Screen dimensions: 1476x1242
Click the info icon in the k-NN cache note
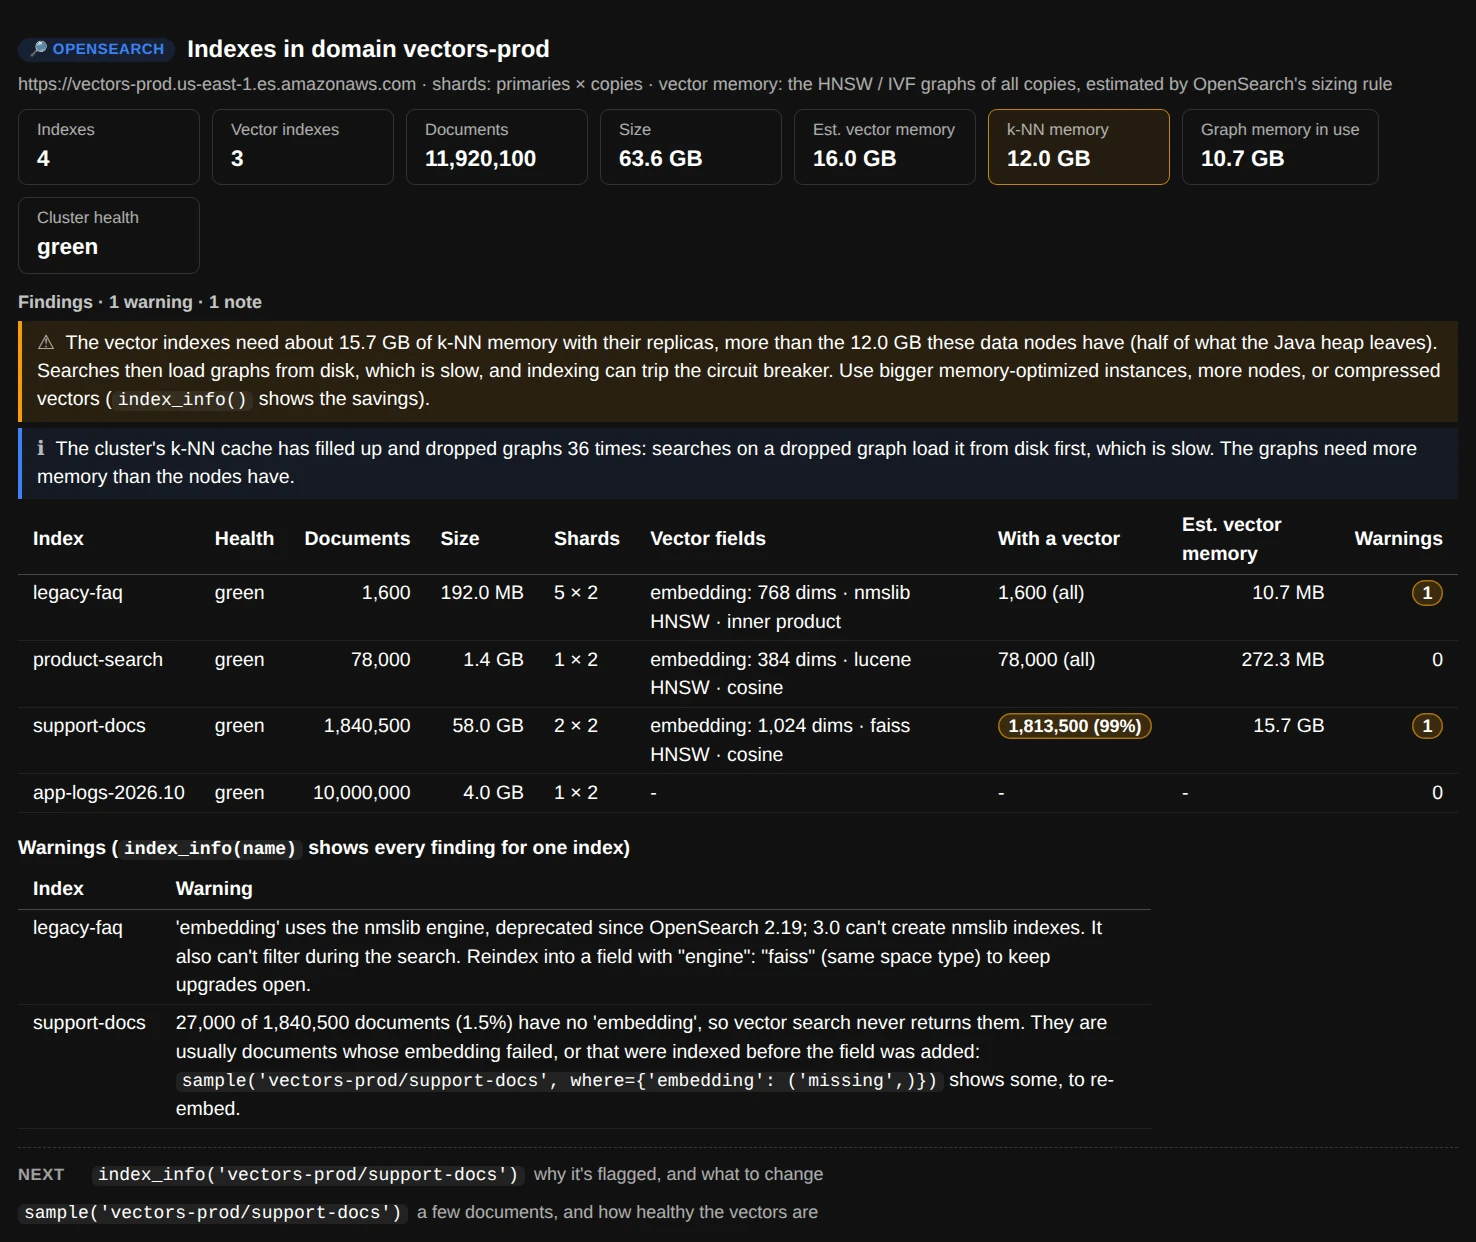pyautogui.click(x=41, y=448)
